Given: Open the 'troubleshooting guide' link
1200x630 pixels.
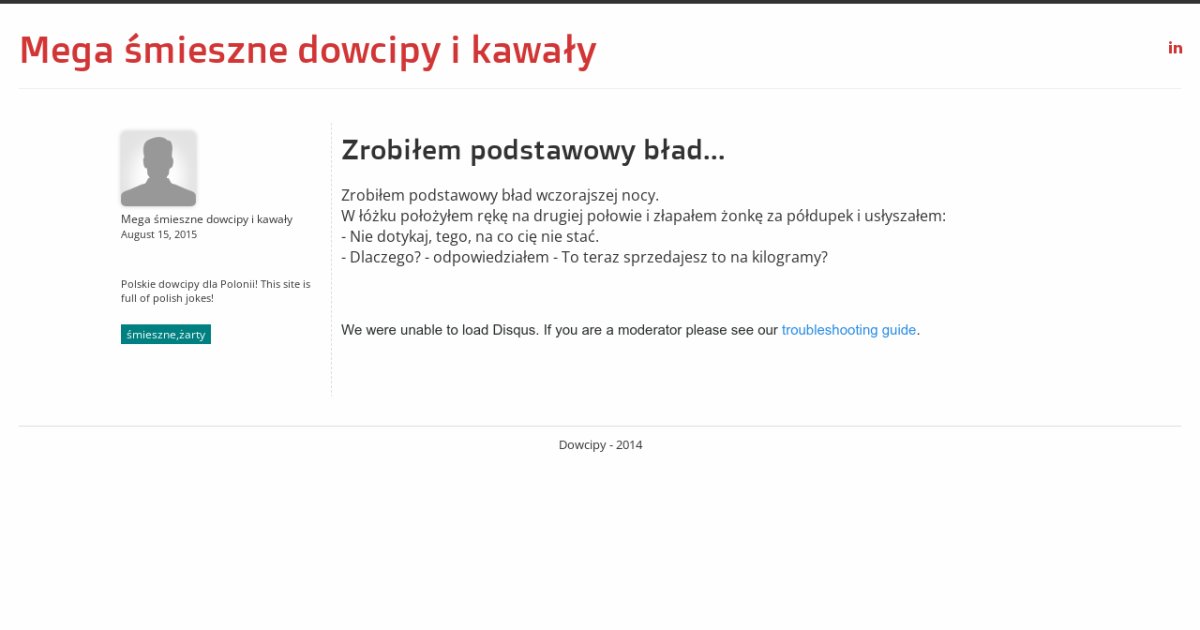Looking at the screenshot, I should (848, 330).
